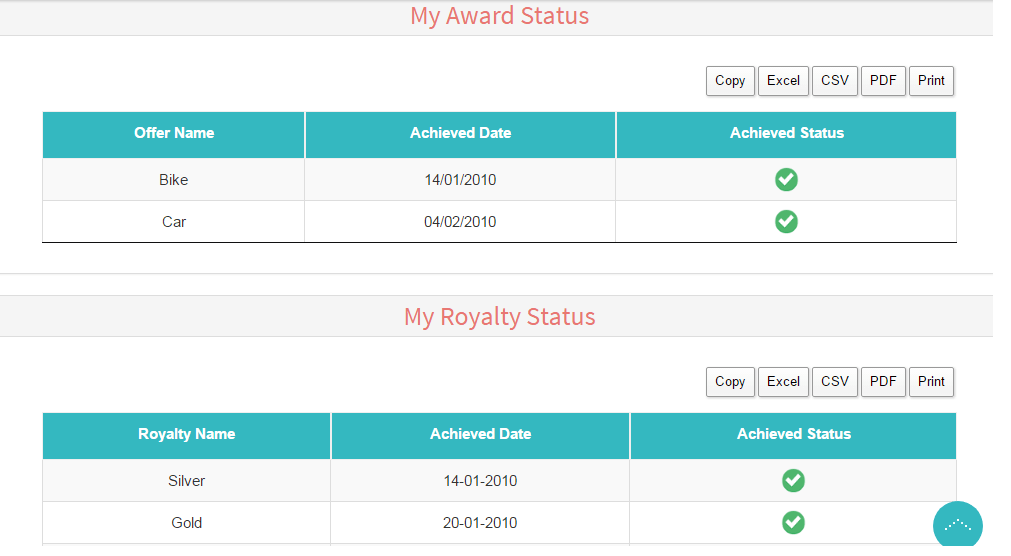Click the green checkmark in Bike row
1011x556 pixels.
[786, 180]
